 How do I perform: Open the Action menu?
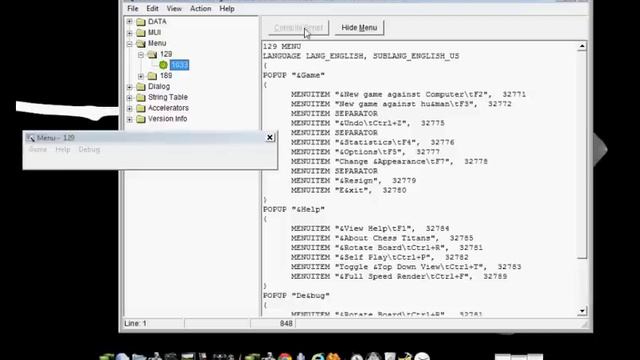[x=200, y=9]
